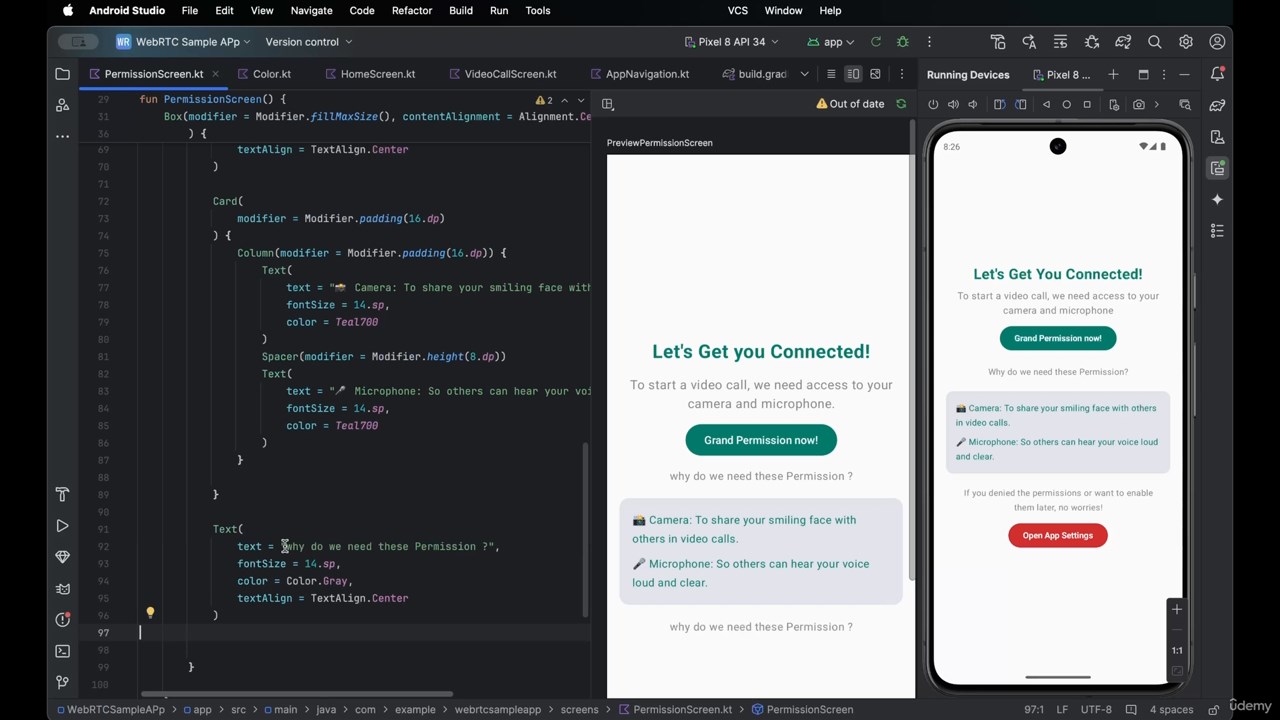Open Search Everywhere magnifier icon
1280x720 pixels.
(x=1155, y=42)
